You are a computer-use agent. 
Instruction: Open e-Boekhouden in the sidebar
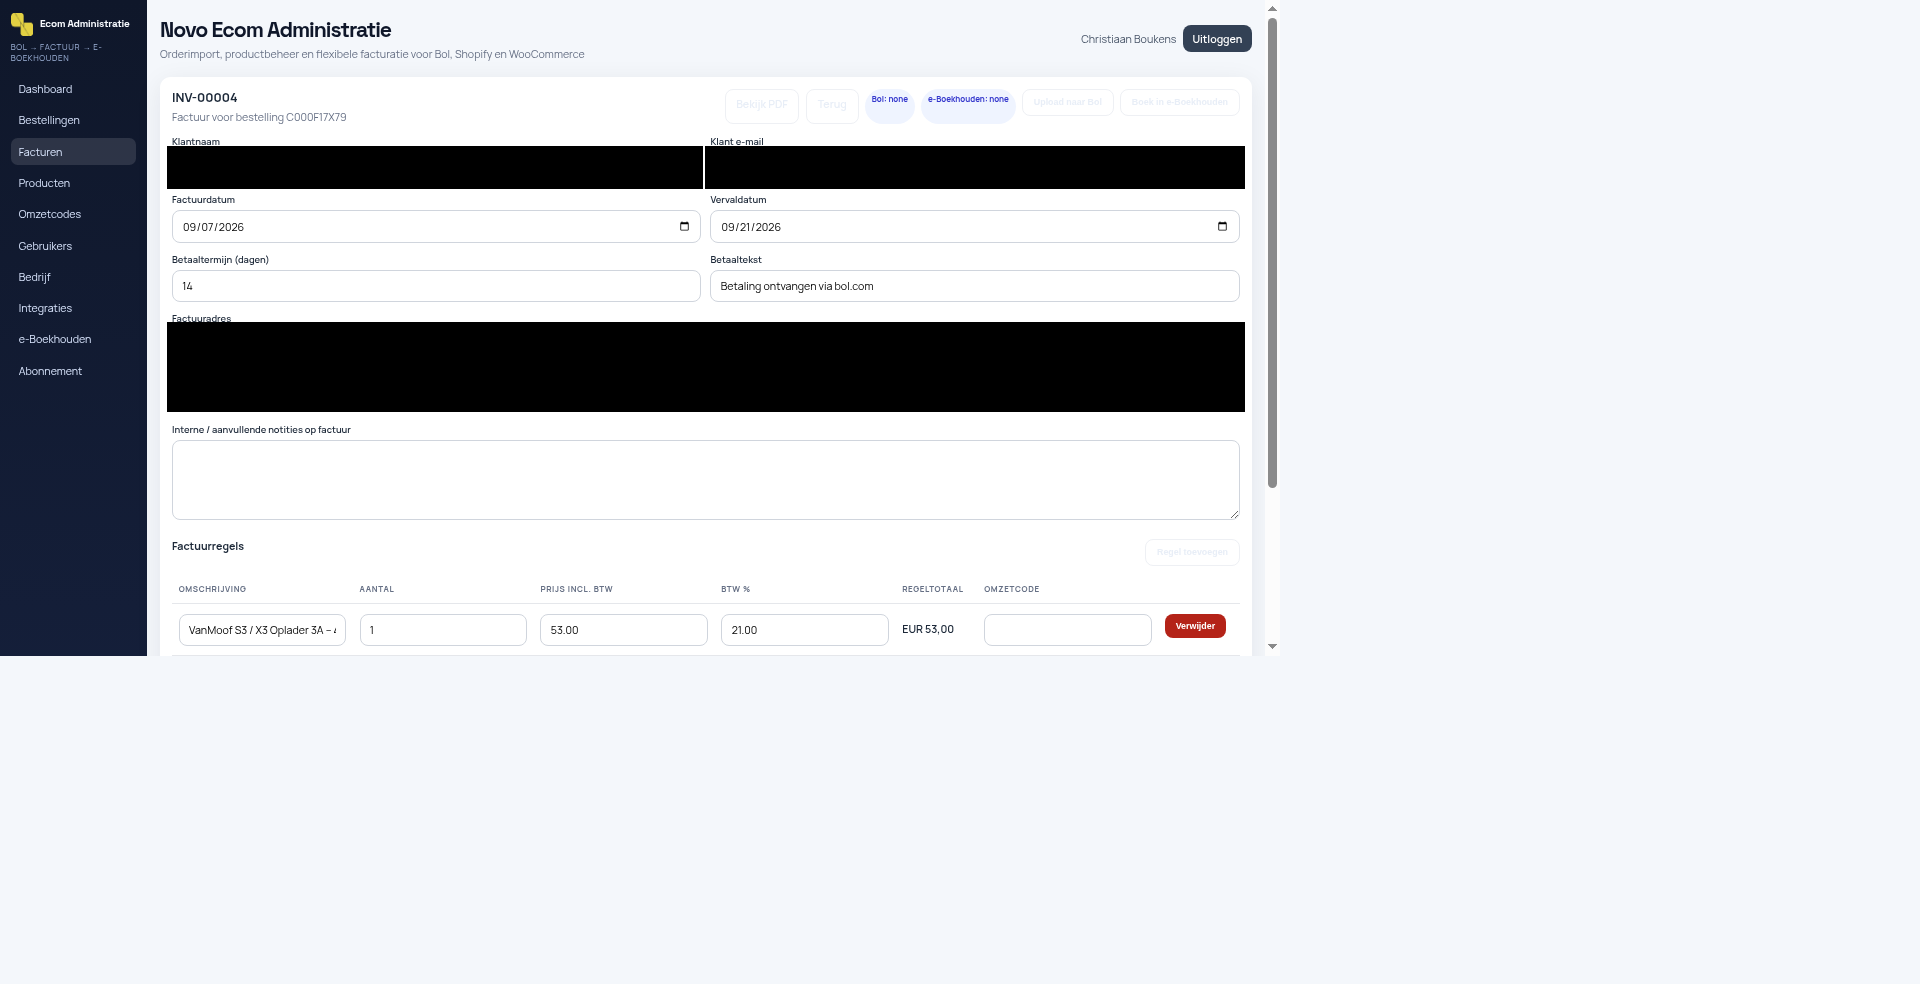[73, 339]
